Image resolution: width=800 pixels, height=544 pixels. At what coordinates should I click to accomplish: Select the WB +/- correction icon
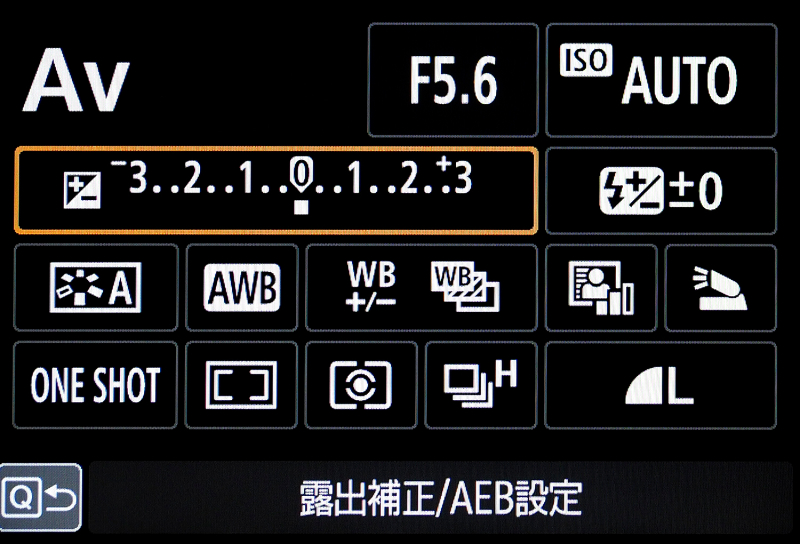[371, 286]
